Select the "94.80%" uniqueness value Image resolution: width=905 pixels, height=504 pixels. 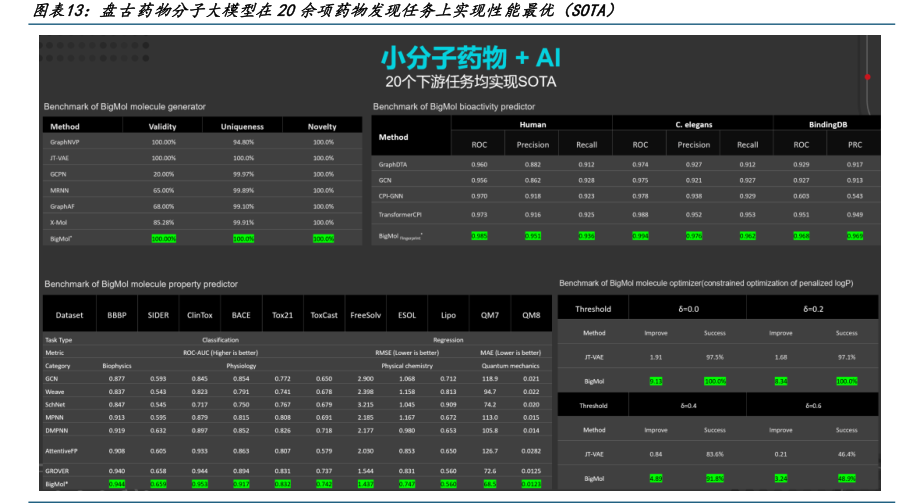(244, 142)
